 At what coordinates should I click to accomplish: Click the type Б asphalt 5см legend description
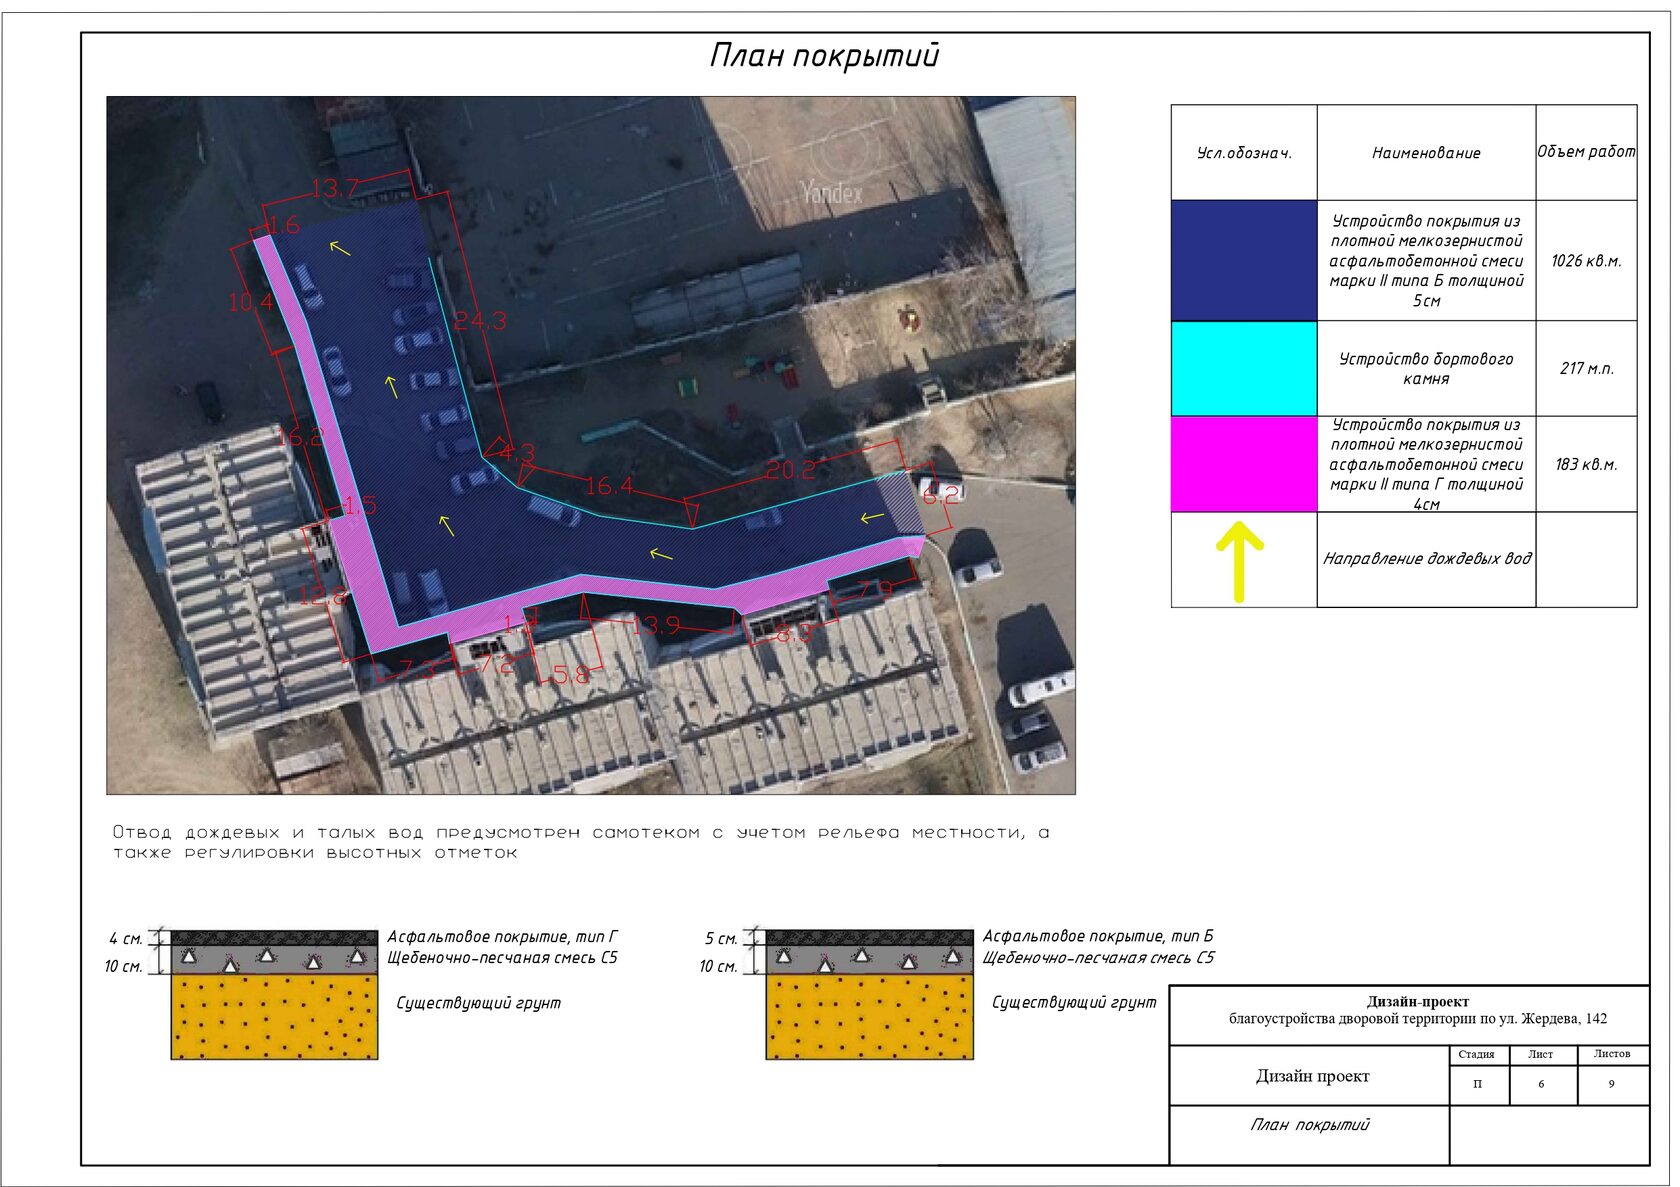1426,260
